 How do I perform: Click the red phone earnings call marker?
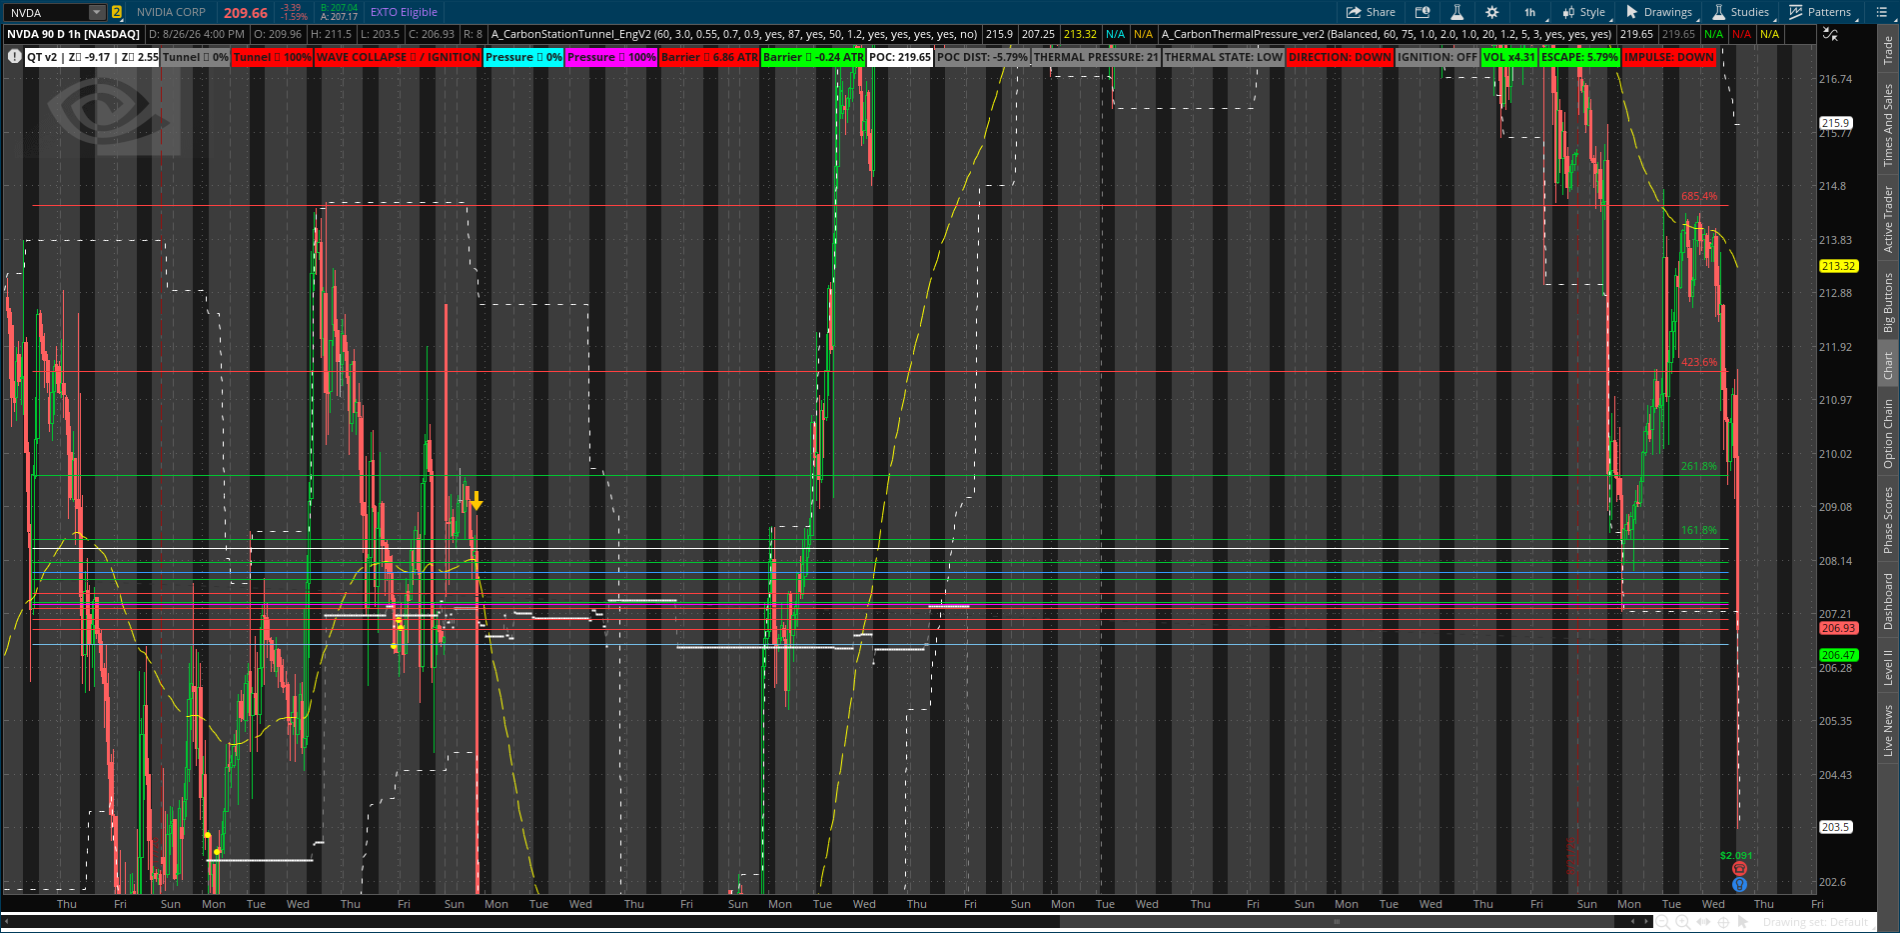1739,869
